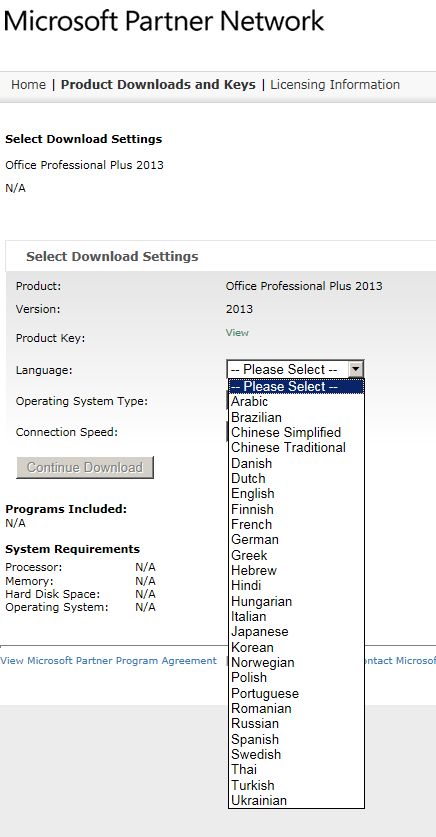This screenshot has height=837, width=436.
Task: Choose '-- Please Select --' highlighted option
Action: pos(296,386)
